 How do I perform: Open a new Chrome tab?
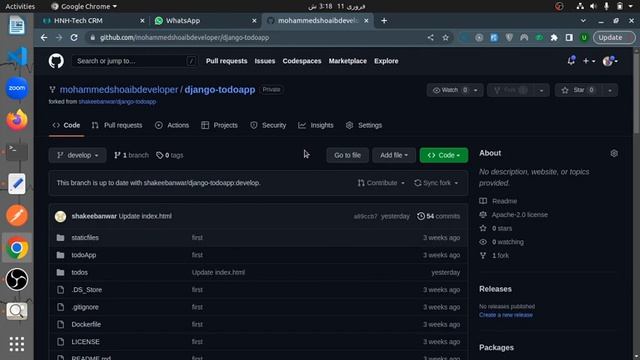384,21
